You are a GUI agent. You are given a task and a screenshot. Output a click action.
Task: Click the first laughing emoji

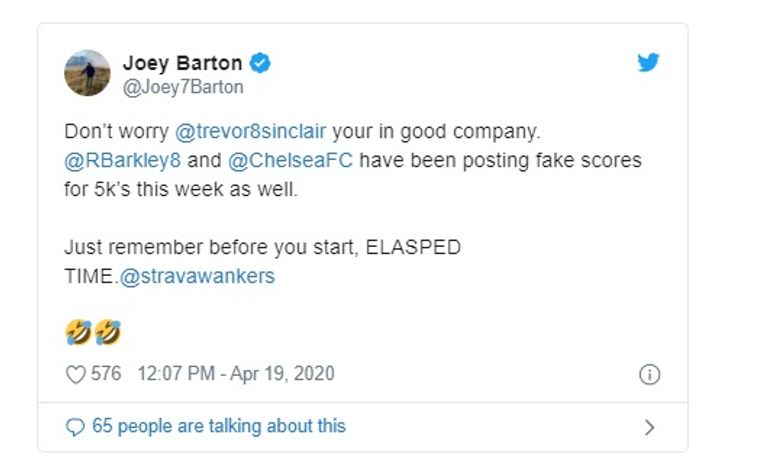[x=78, y=331]
